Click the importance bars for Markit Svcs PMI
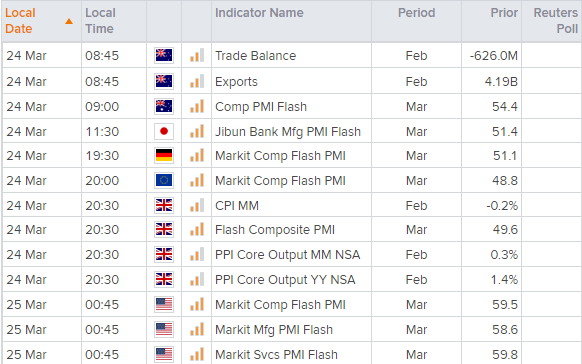The height and width of the screenshot is (364, 582). point(197,354)
